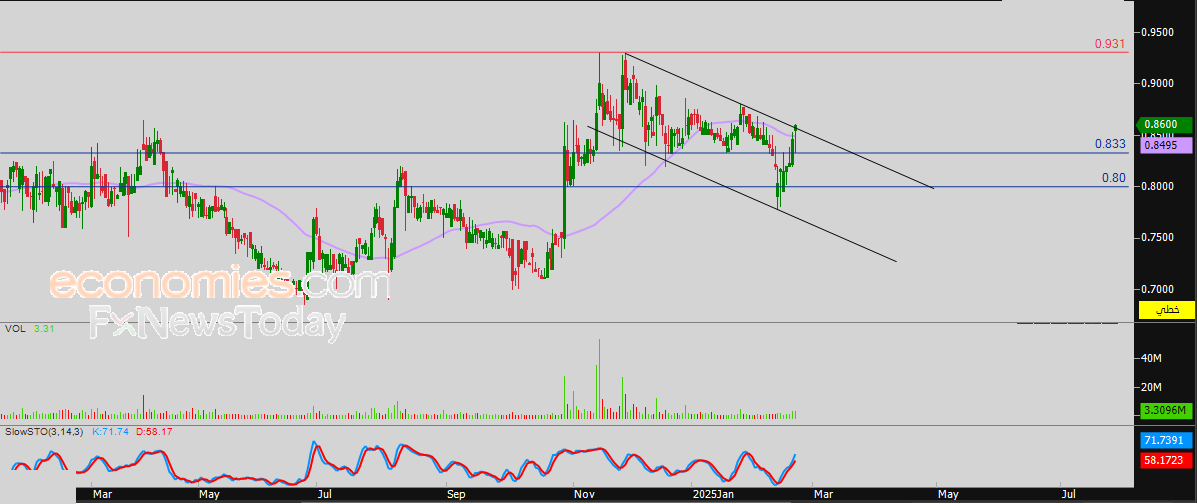Click the 2025Jan marker on time axis
The image size is (1197, 504).
coord(713,494)
